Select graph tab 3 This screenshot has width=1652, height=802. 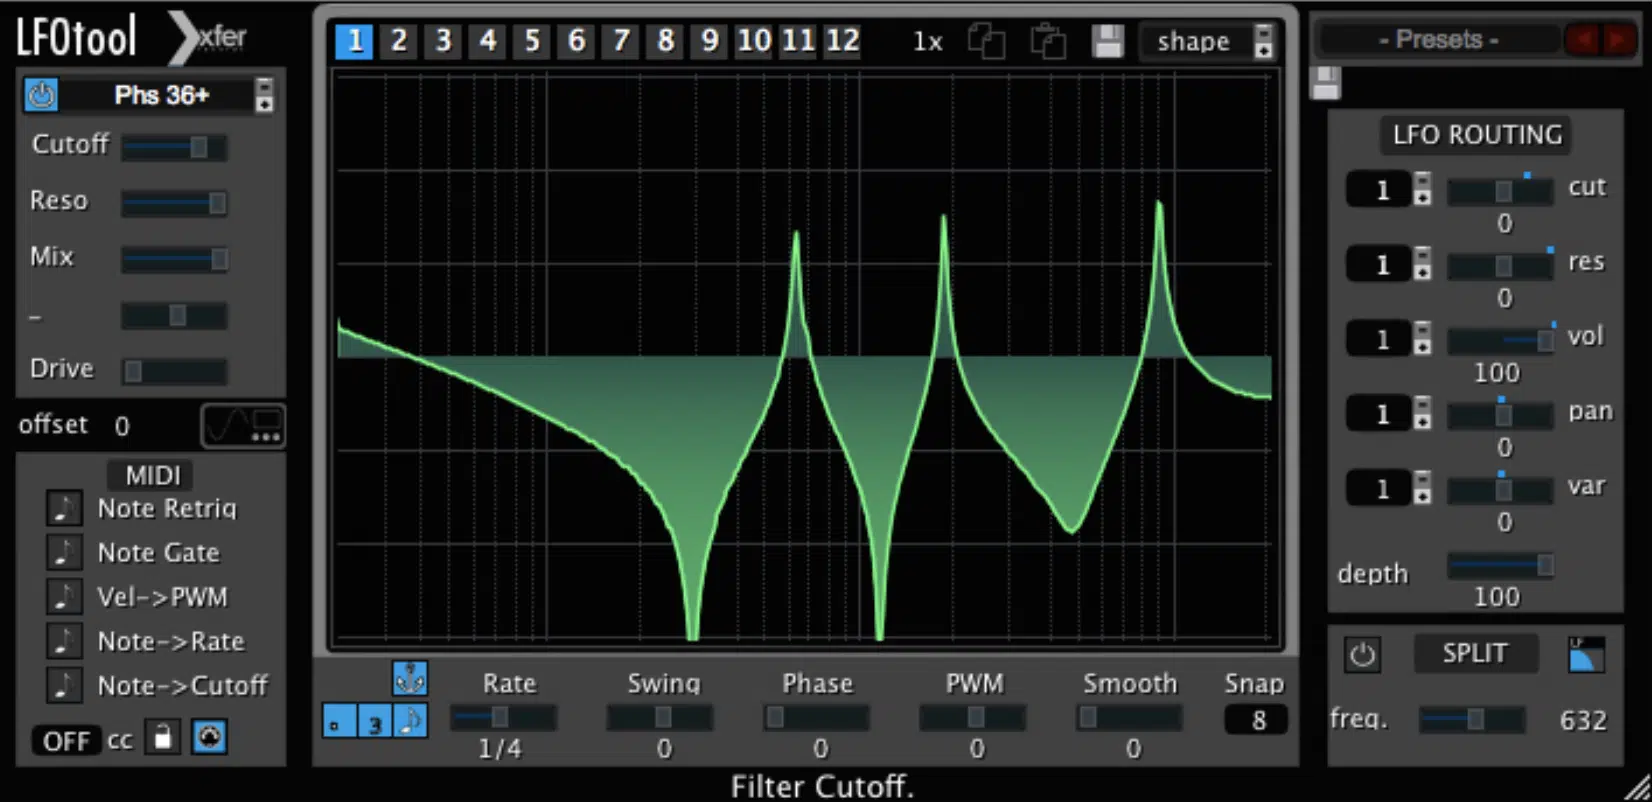pos(443,41)
